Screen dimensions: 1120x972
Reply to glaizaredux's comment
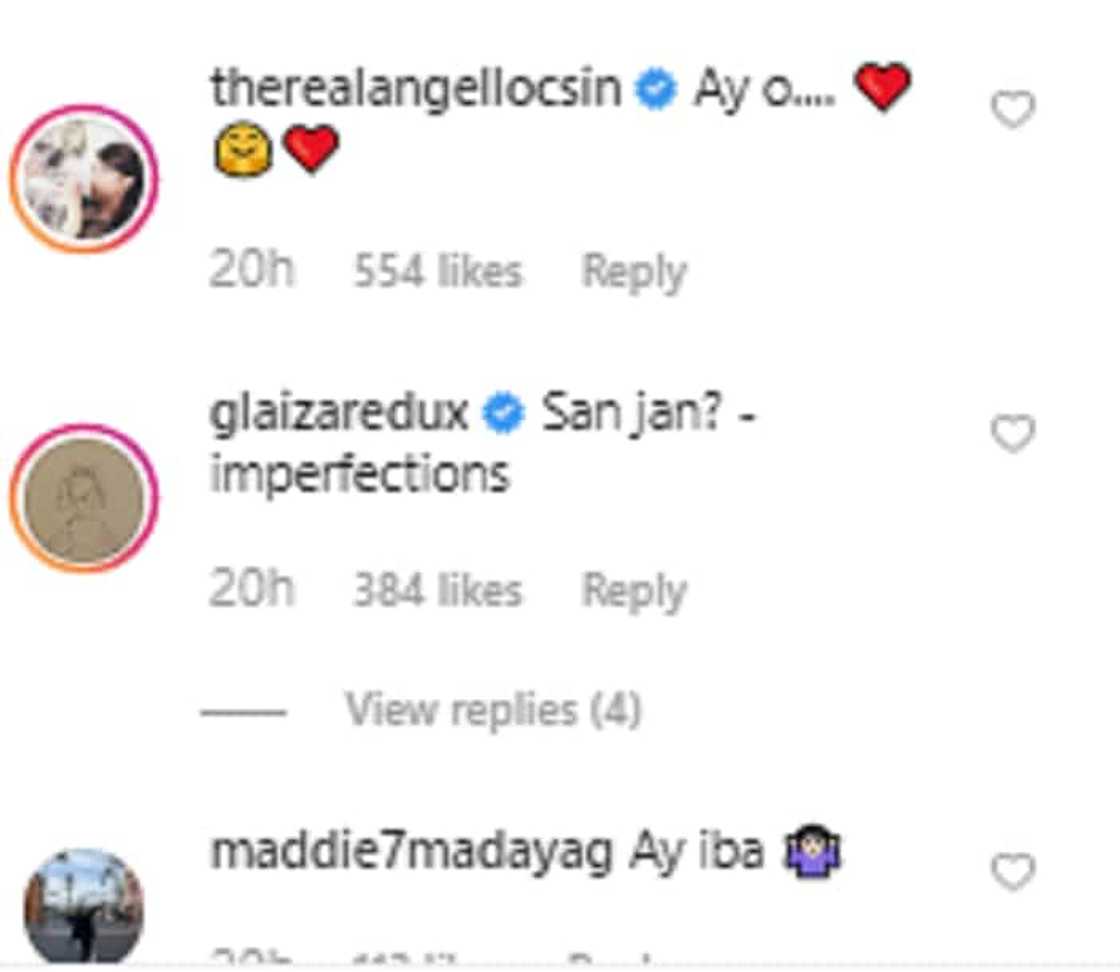(x=634, y=591)
